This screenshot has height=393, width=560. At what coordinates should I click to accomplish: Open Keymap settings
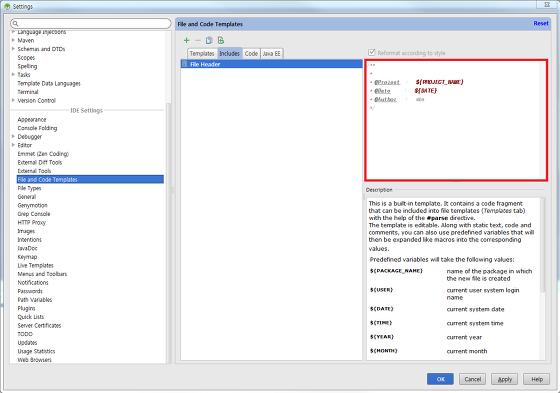point(28,257)
